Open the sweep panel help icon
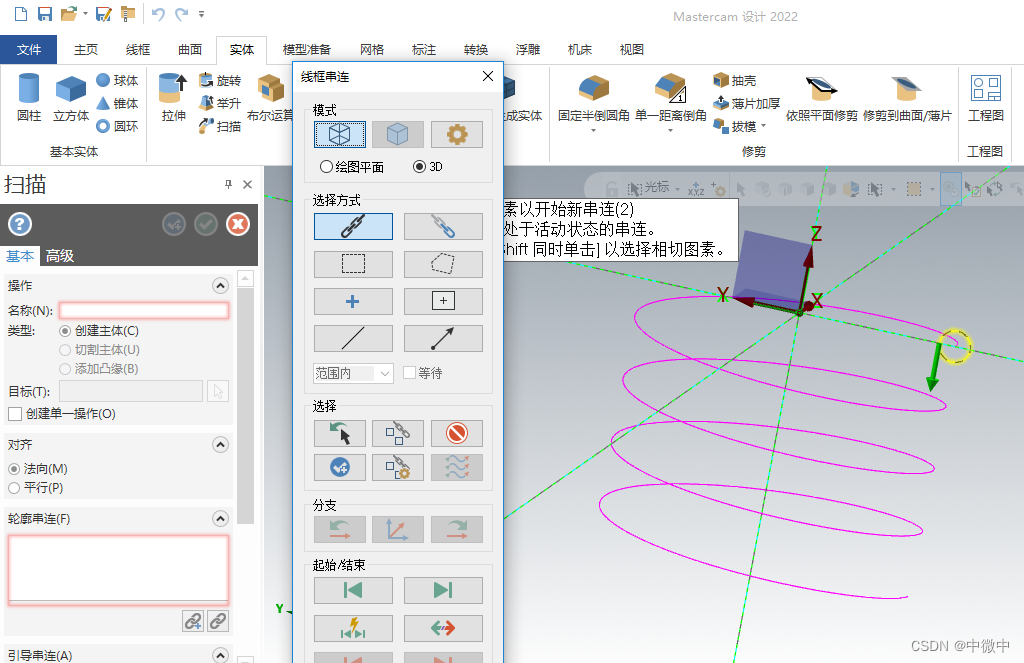 [20, 225]
